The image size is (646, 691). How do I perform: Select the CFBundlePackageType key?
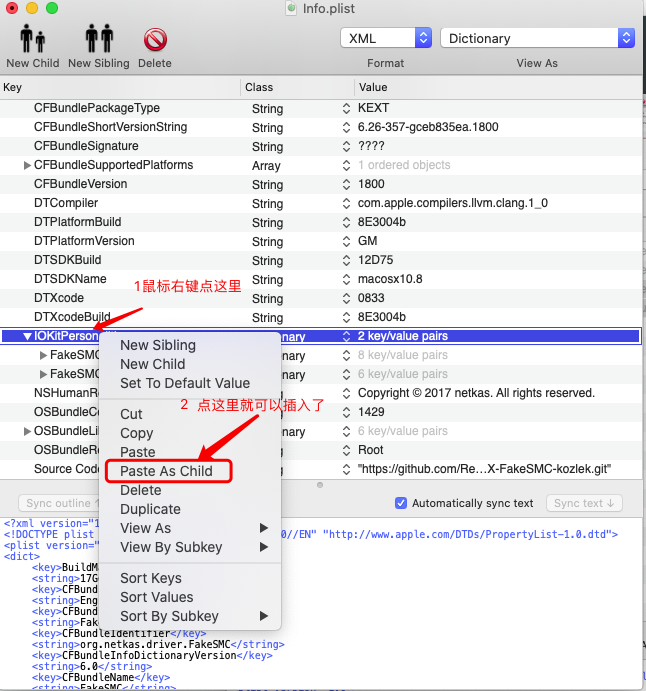tap(97, 108)
